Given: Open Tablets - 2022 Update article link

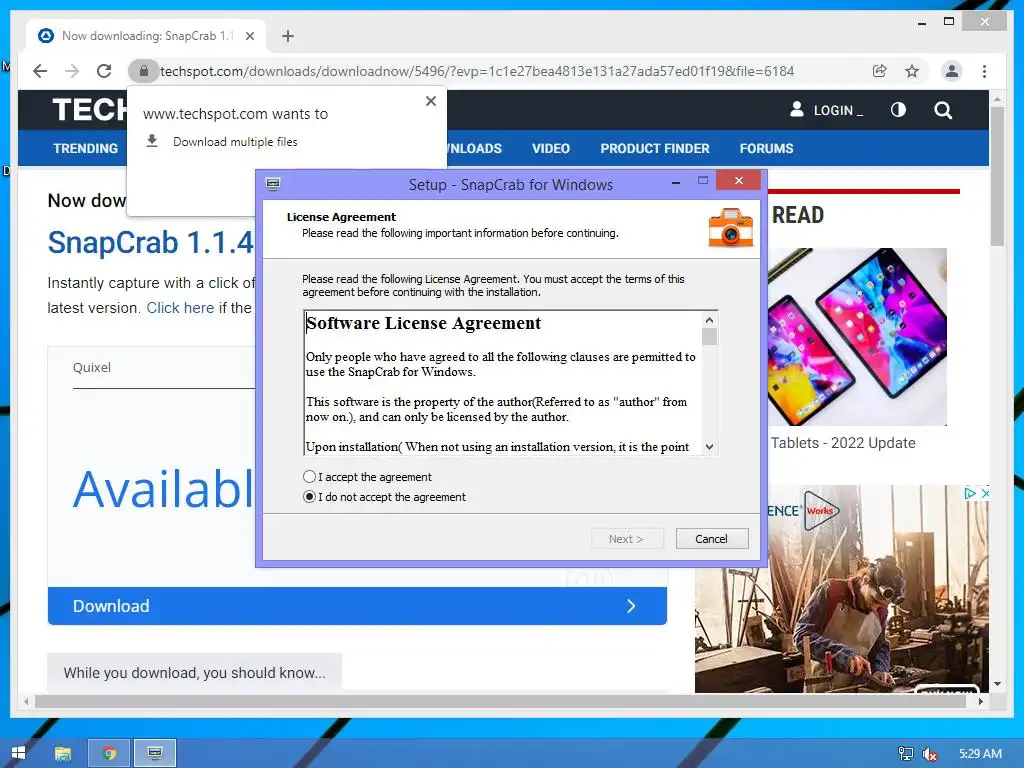Looking at the screenshot, I should 843,443.
